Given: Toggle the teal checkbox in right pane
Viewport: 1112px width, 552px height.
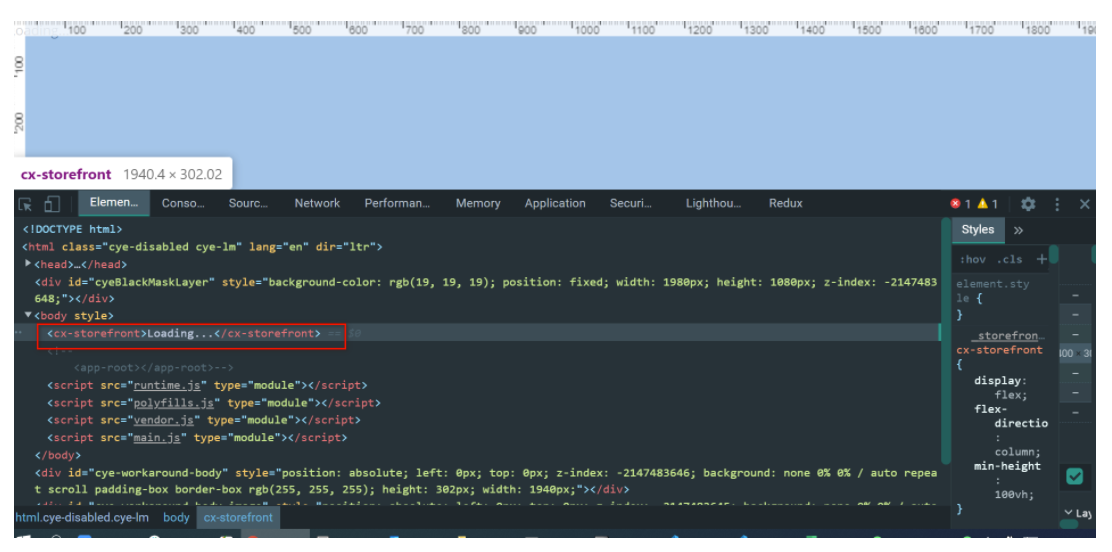Looking at the screenshot, I should pyautogui.click(x=1074, y=476).
